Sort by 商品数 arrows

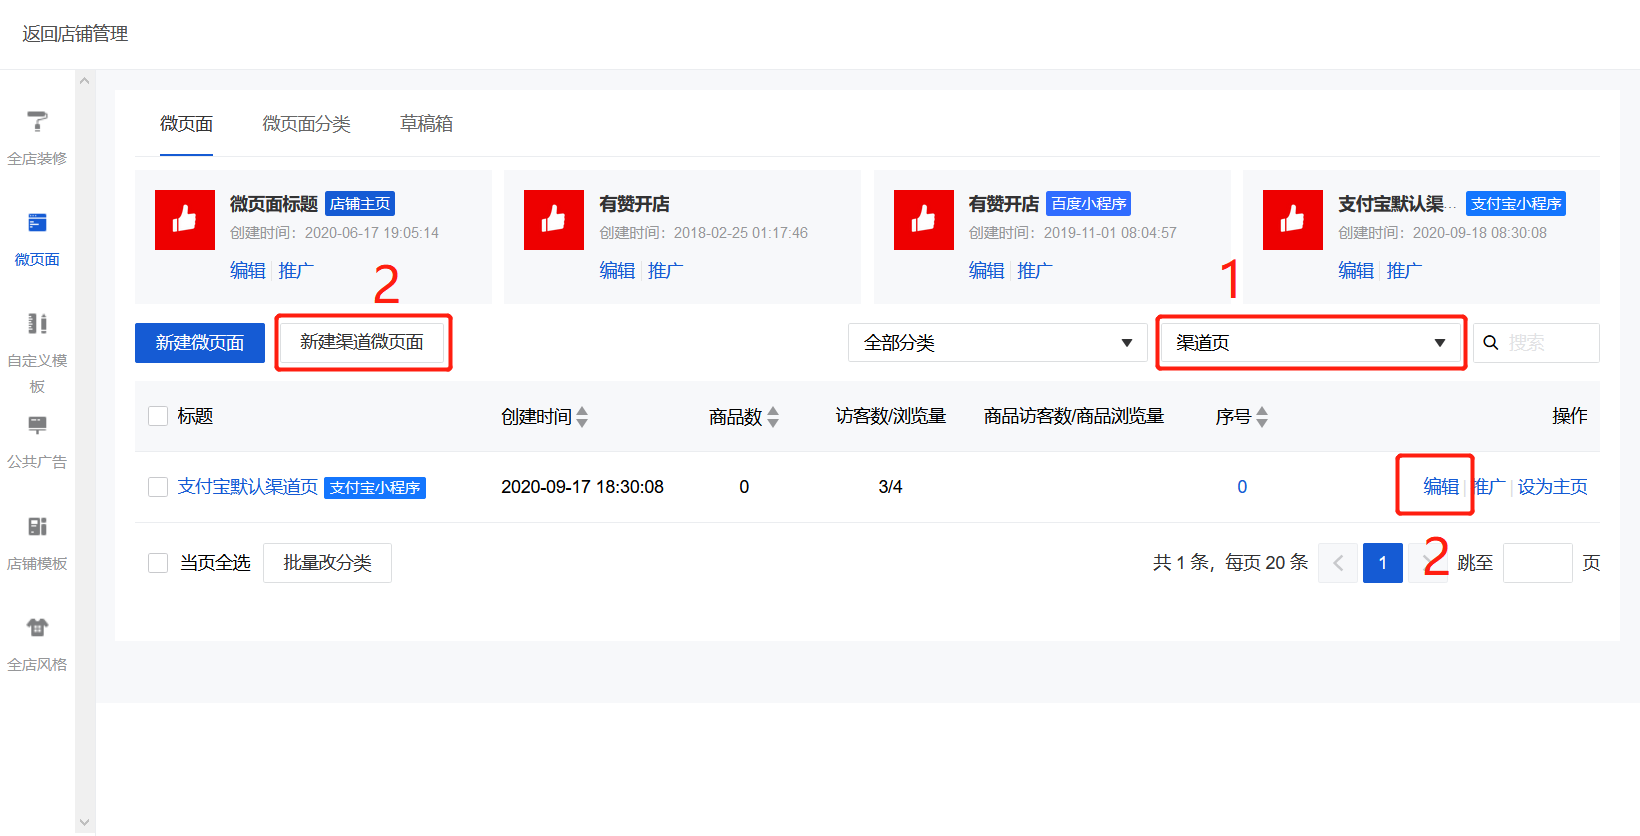pos(773,417)
